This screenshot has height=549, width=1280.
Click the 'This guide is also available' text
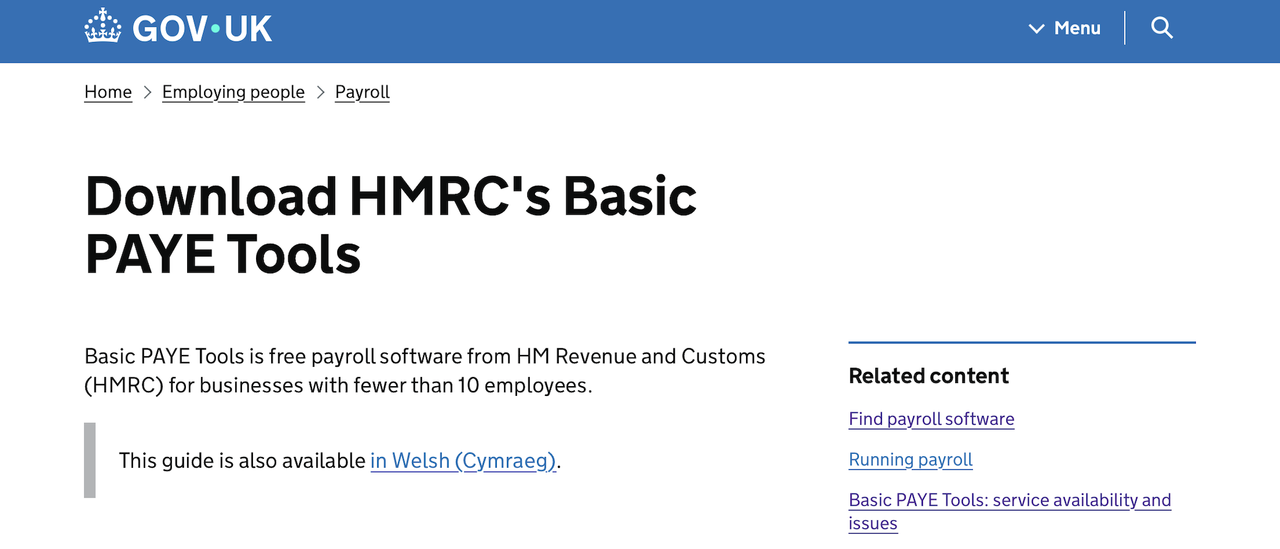pos(242,461)
